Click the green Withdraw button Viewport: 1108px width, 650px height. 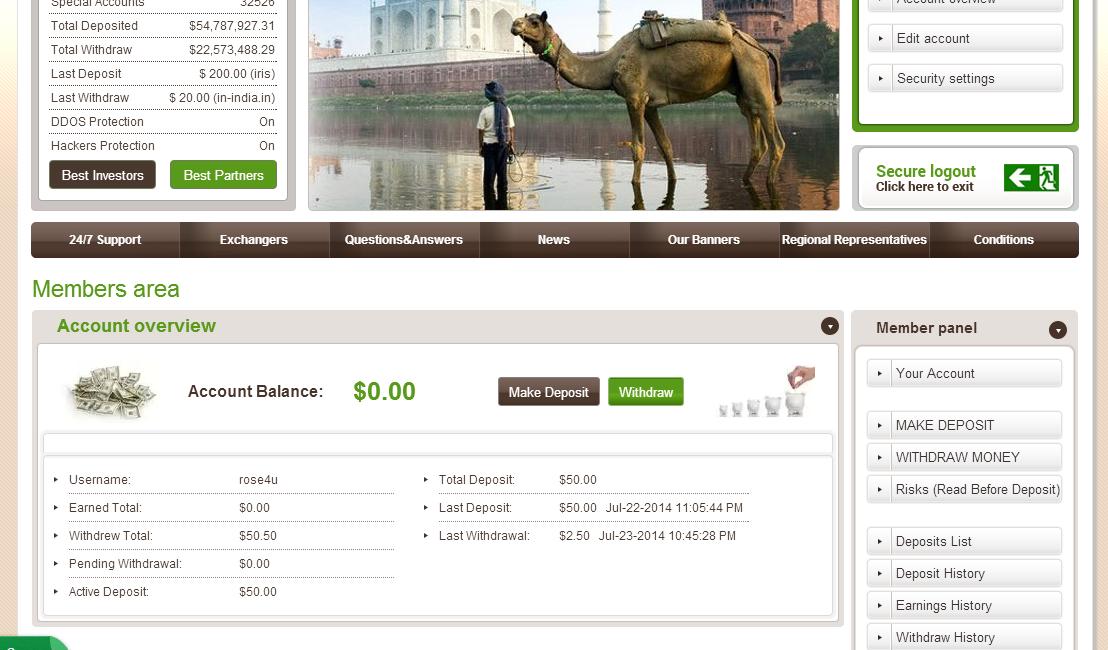point(646,392)
